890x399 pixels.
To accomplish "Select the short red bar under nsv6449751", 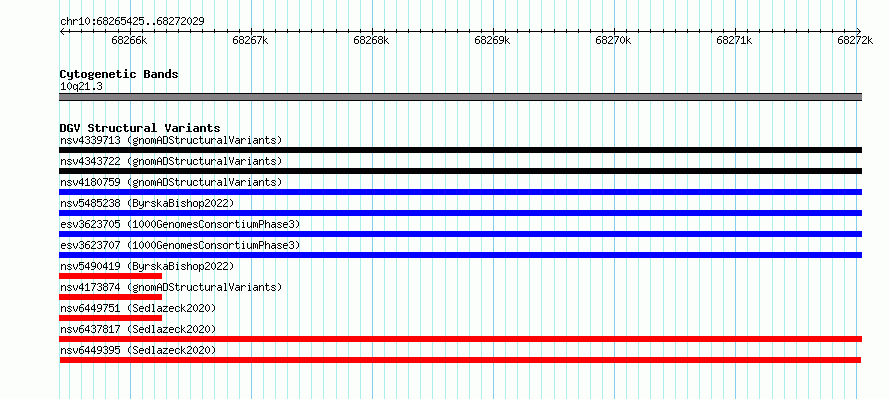I will point(111,318).
